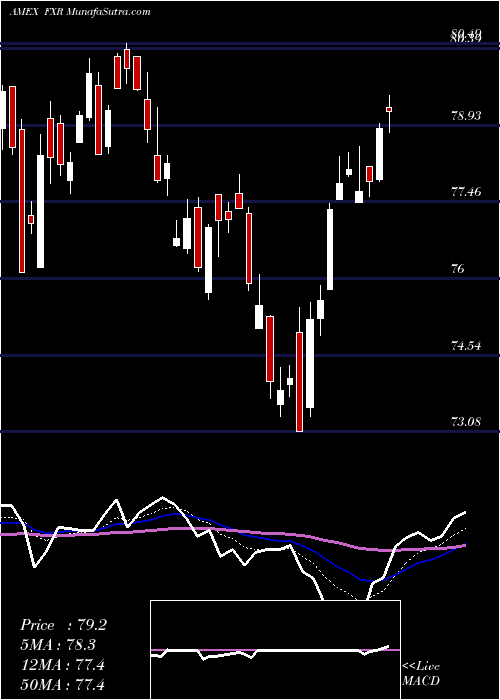This screenshot has height=700, width=500.
Task: Click the 12MA : 77.4 readout
Action: [x=62, y=665]
